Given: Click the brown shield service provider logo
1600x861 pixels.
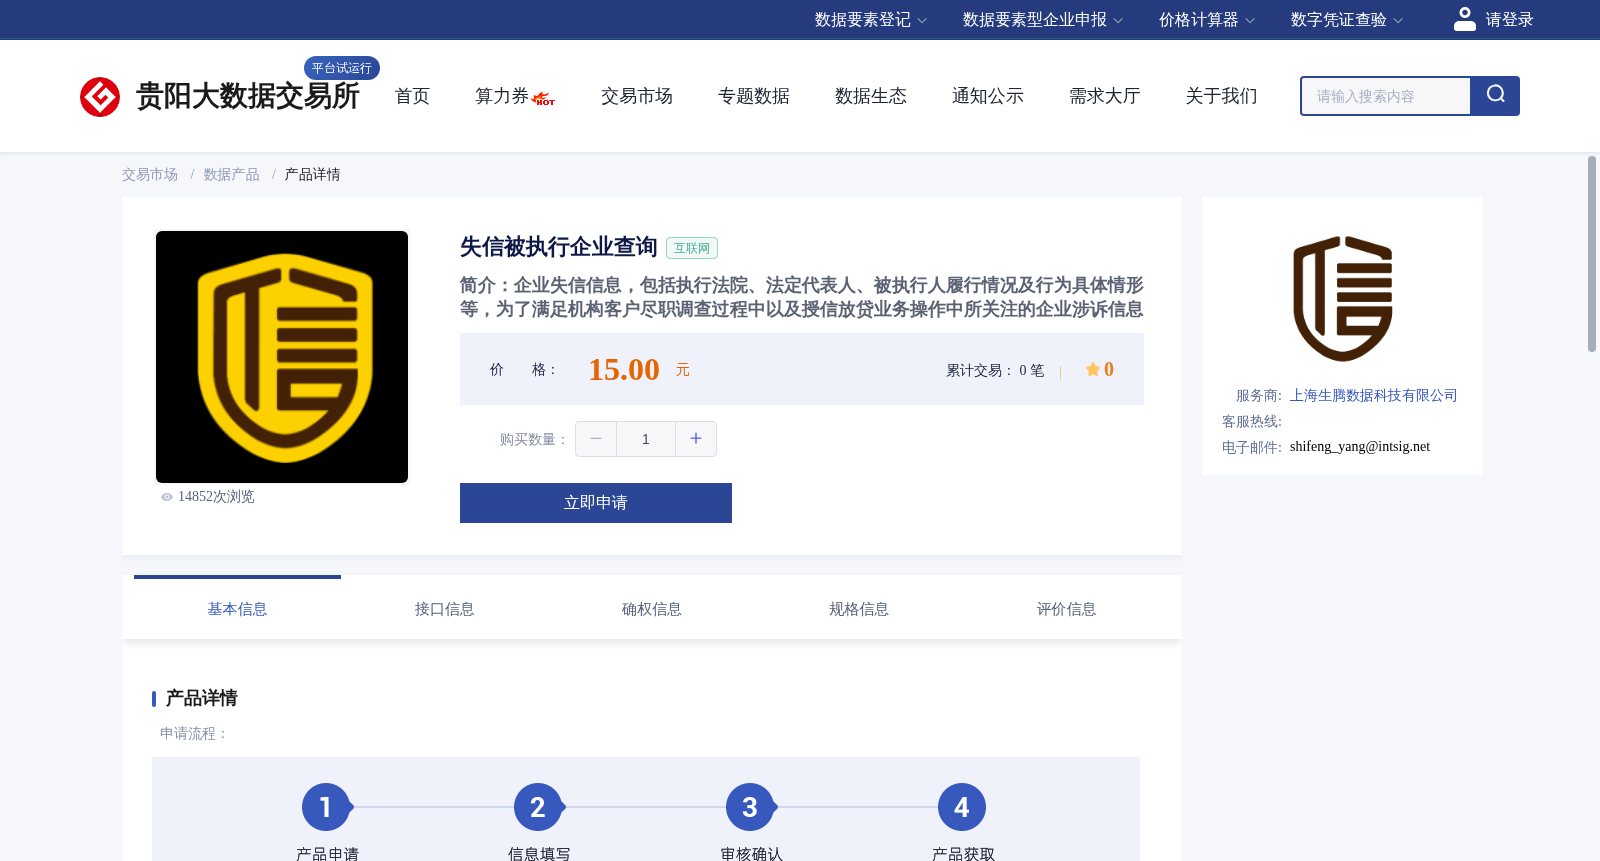Looking at the screenshot, I should pos(1342,298).
